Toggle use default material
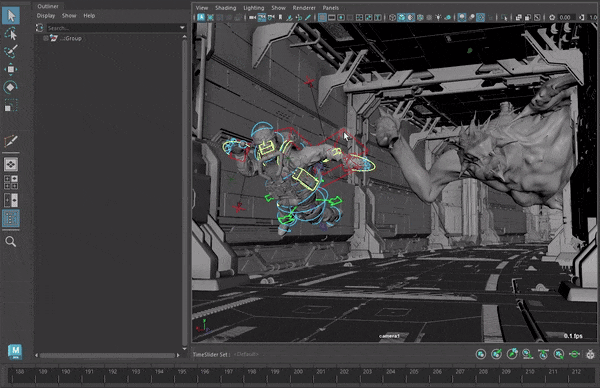The width and height of the screenshot is (600, 388). [x=410, y=17]
